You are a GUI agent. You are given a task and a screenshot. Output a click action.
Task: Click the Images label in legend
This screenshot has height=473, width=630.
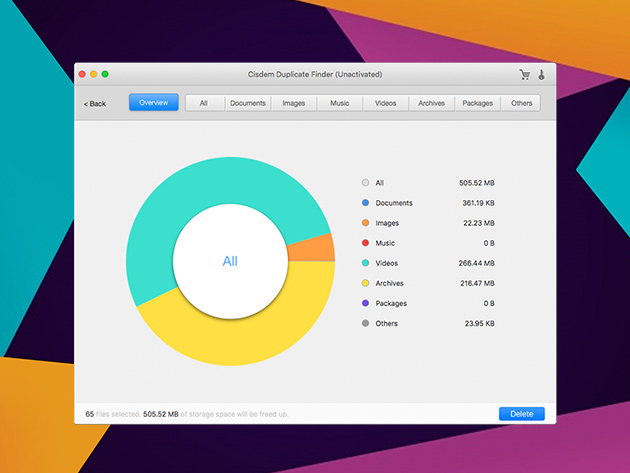387,223
